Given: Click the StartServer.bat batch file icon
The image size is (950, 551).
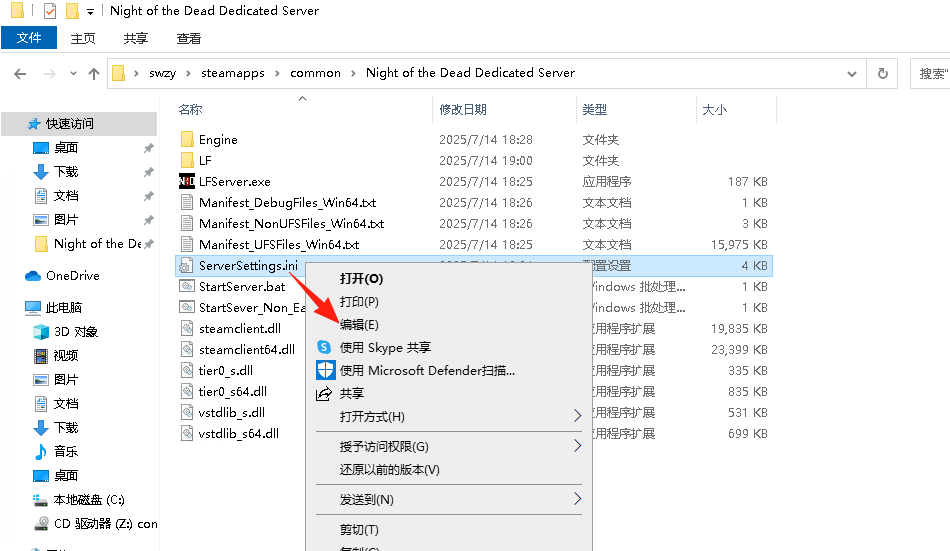Looking at the screenshot, I should pyautogui.click(x=187, y=287).
